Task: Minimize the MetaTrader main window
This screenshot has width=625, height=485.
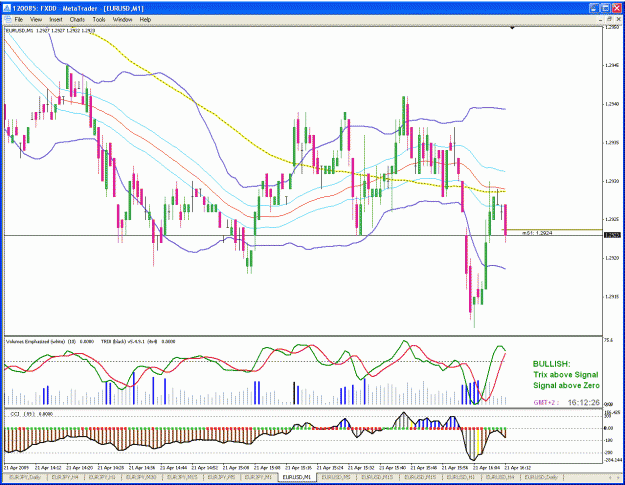Action: click(594, 8)
